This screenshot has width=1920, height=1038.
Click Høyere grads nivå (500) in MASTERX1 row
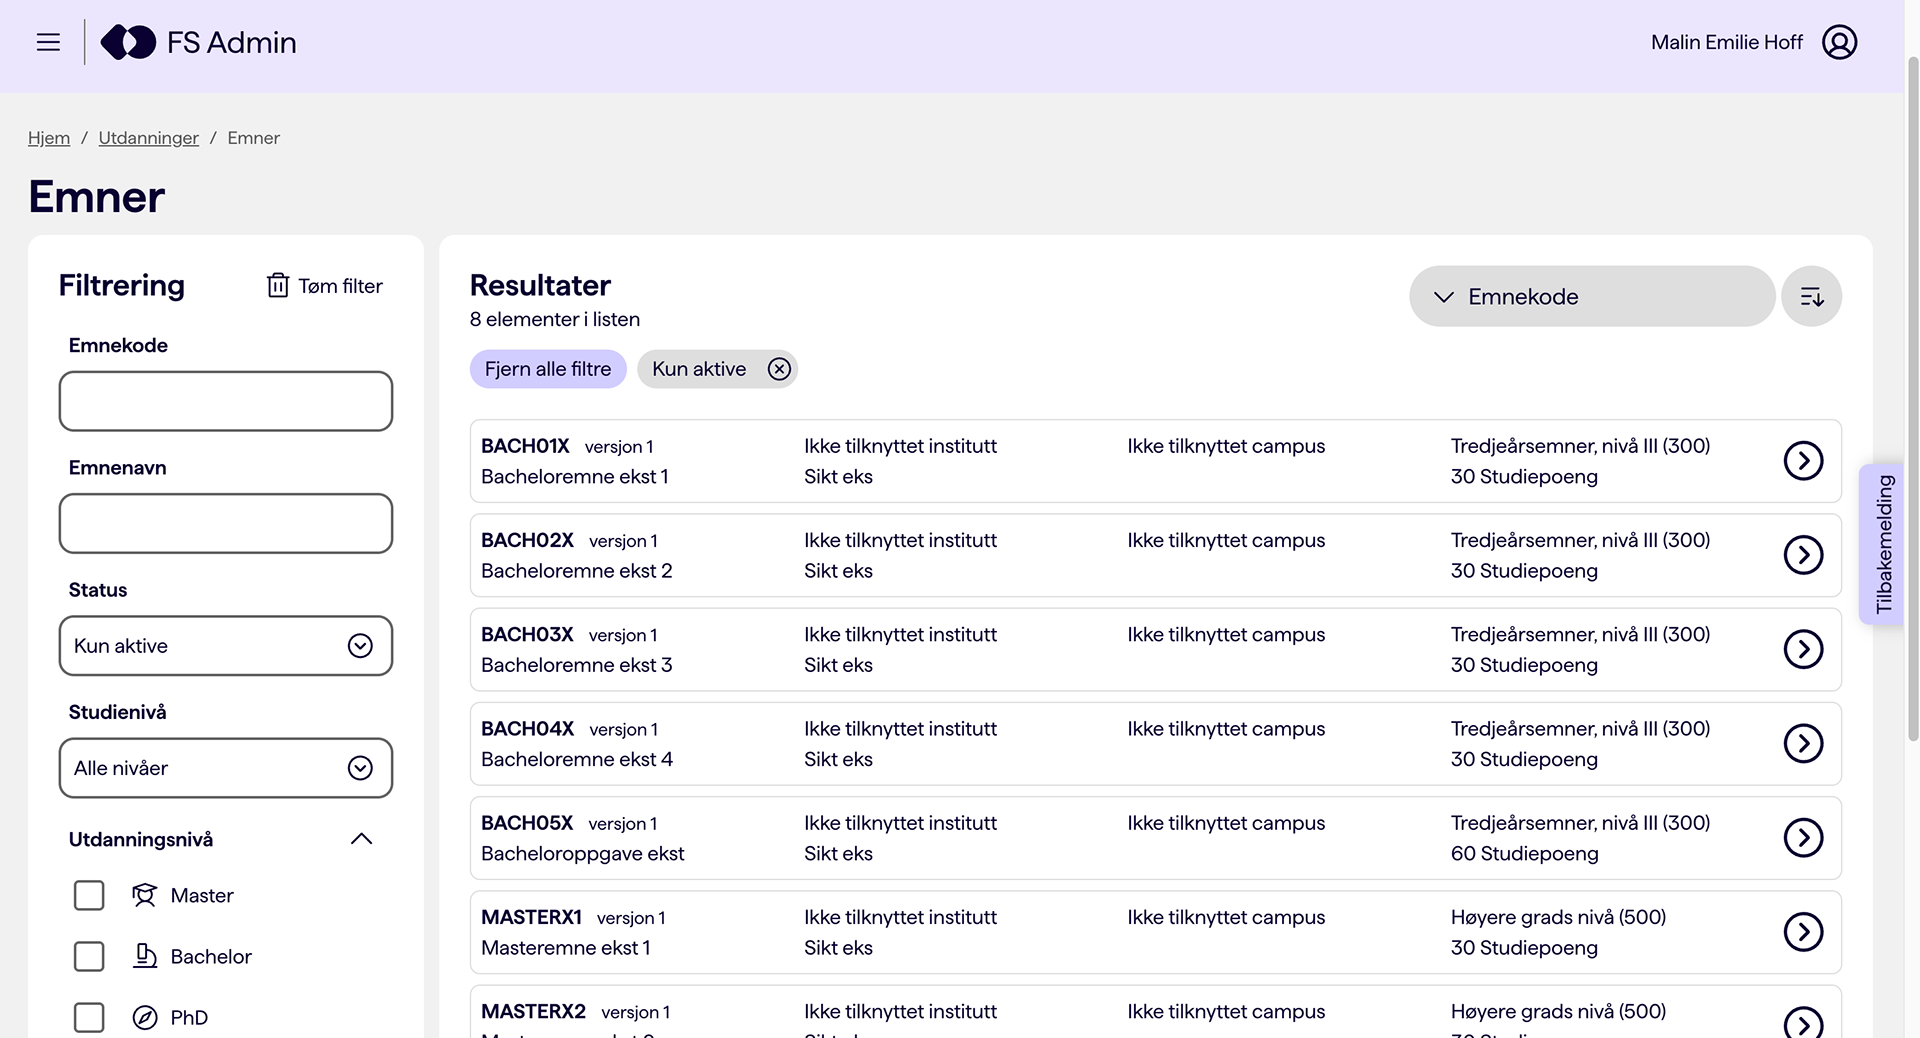click(1559, 917)
